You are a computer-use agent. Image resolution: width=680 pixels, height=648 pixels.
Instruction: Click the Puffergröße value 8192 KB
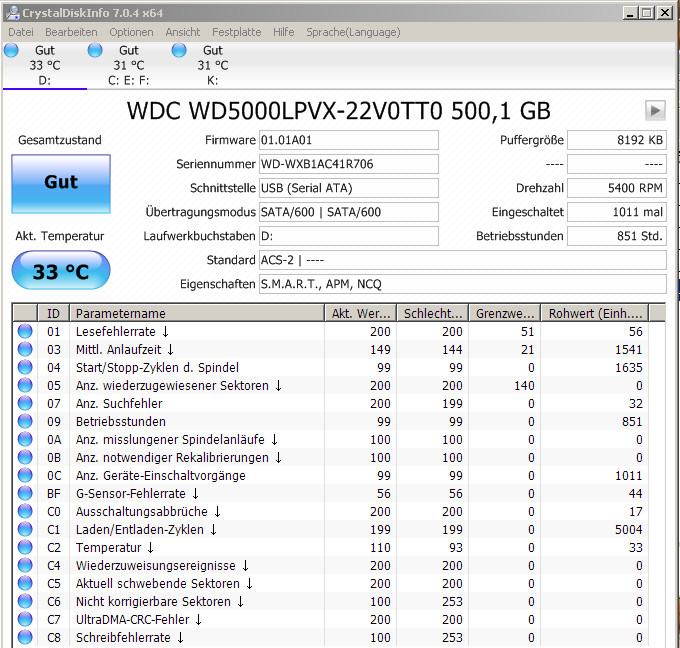617,140
